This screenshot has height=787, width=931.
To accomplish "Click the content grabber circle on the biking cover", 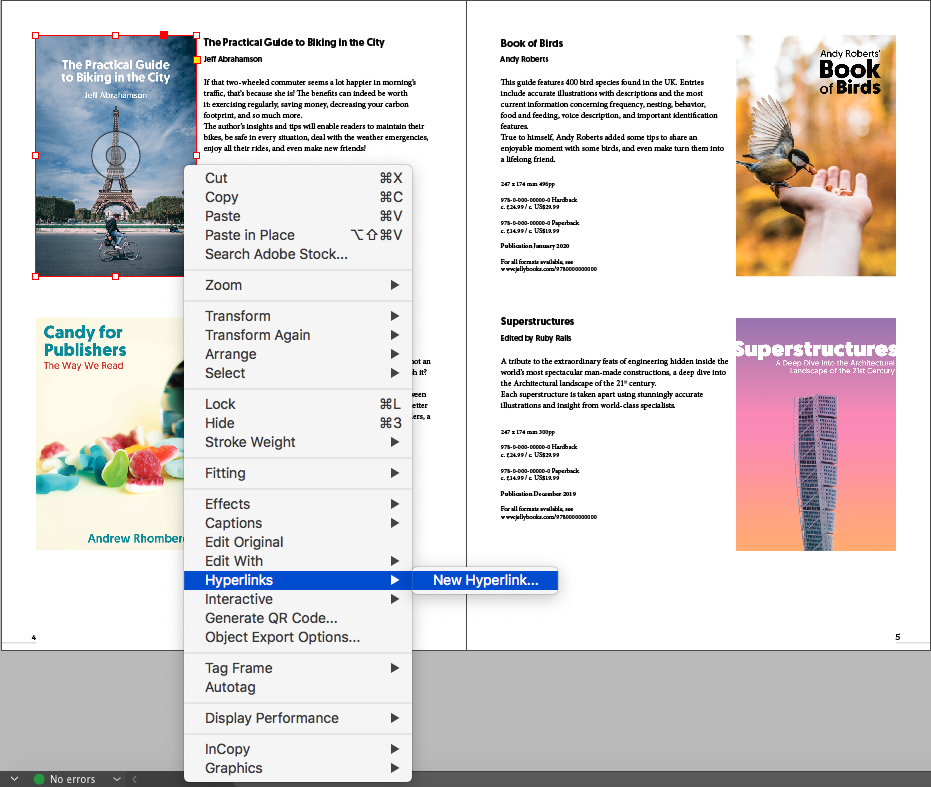I will coord(115,155).
